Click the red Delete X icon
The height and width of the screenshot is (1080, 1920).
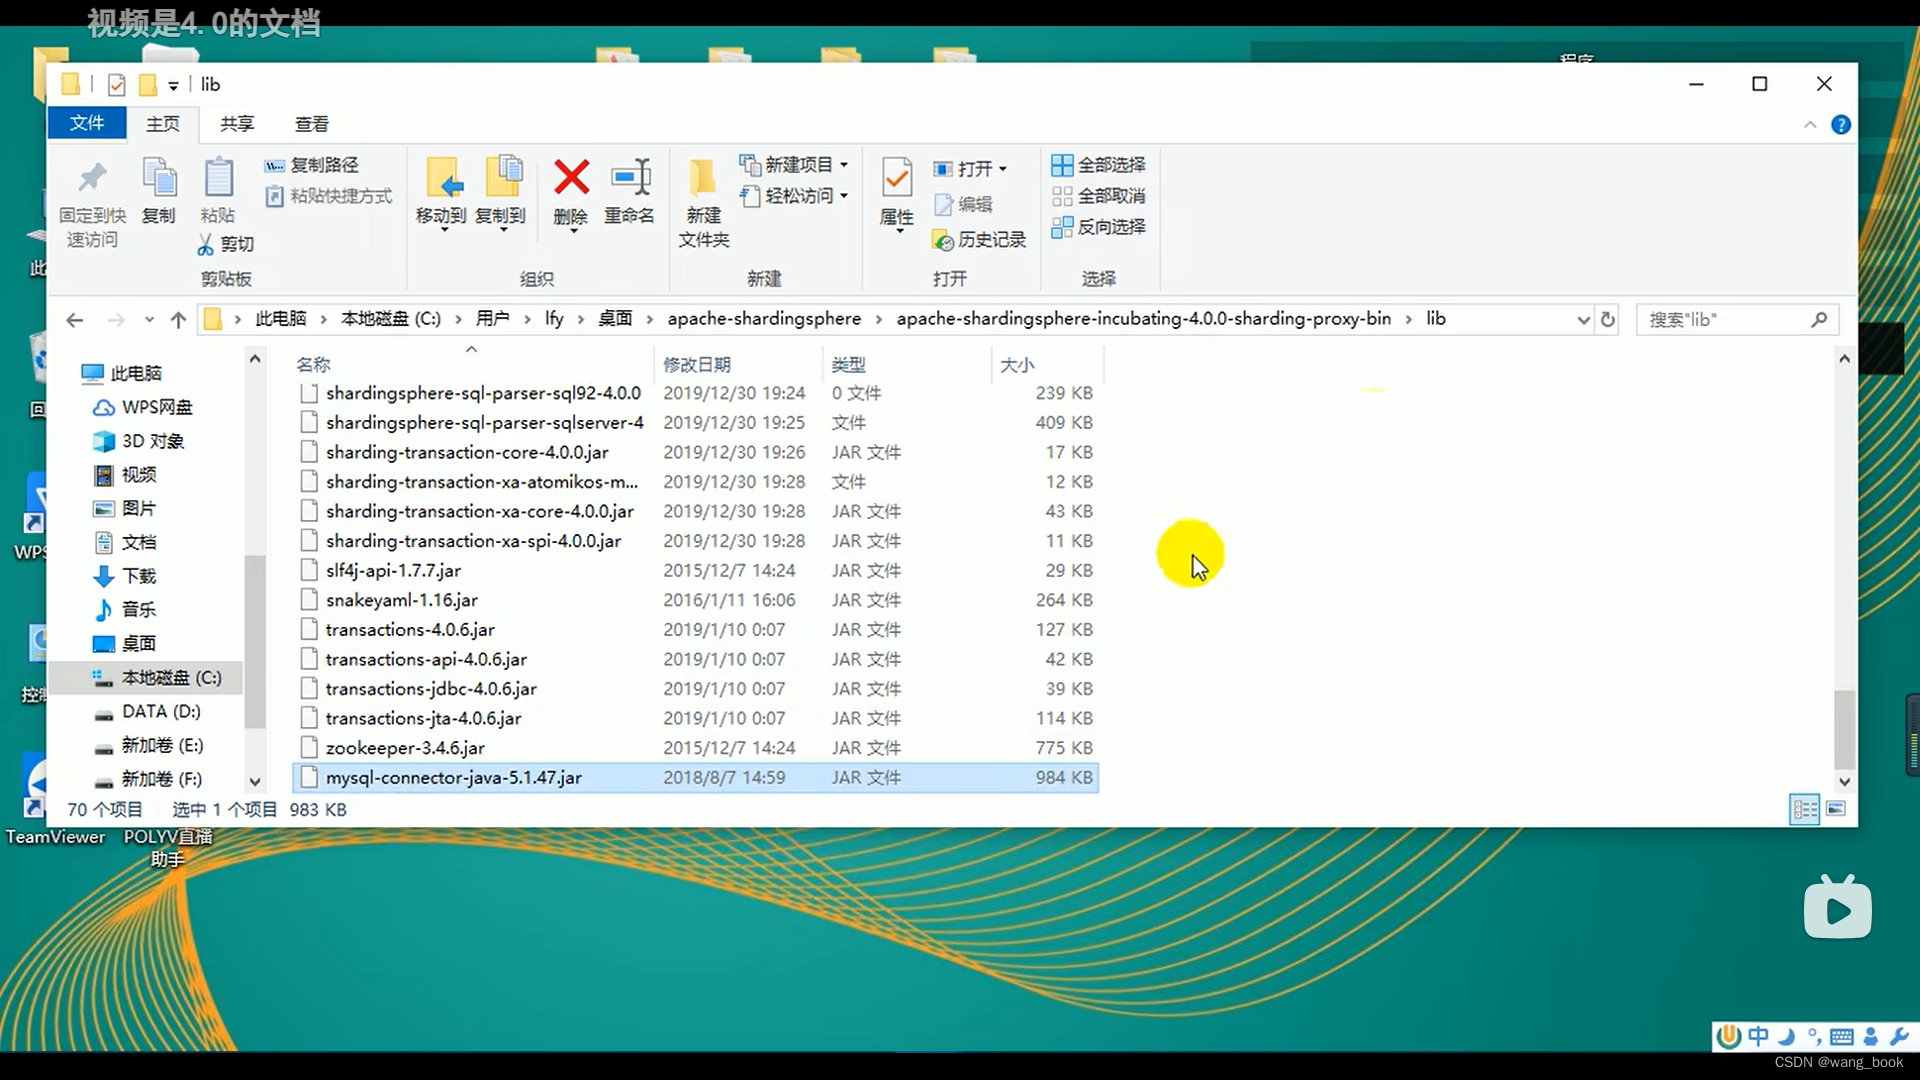(571, 178)
